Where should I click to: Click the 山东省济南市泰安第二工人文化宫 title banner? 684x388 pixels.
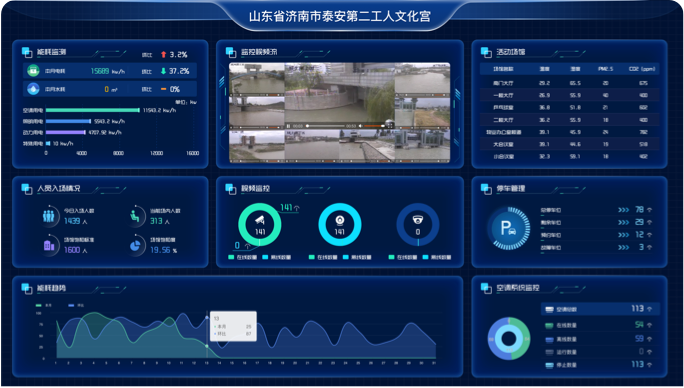point(340,17)
